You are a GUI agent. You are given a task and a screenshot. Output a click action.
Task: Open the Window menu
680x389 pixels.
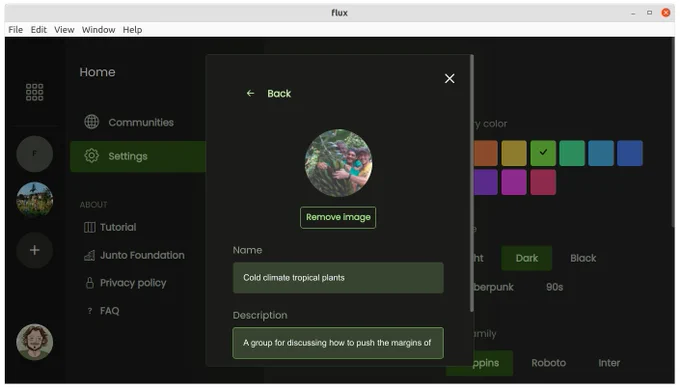(x=98, y=29)
